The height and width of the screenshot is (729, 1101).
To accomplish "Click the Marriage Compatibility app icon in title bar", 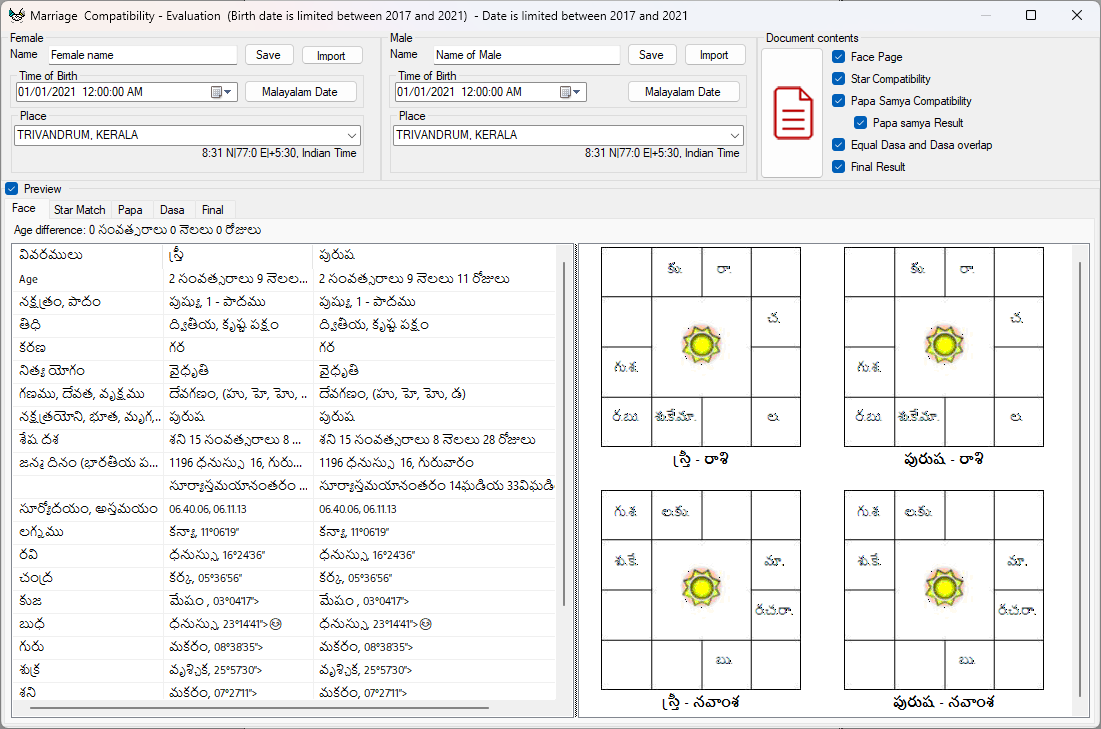I will pos(17,15).
